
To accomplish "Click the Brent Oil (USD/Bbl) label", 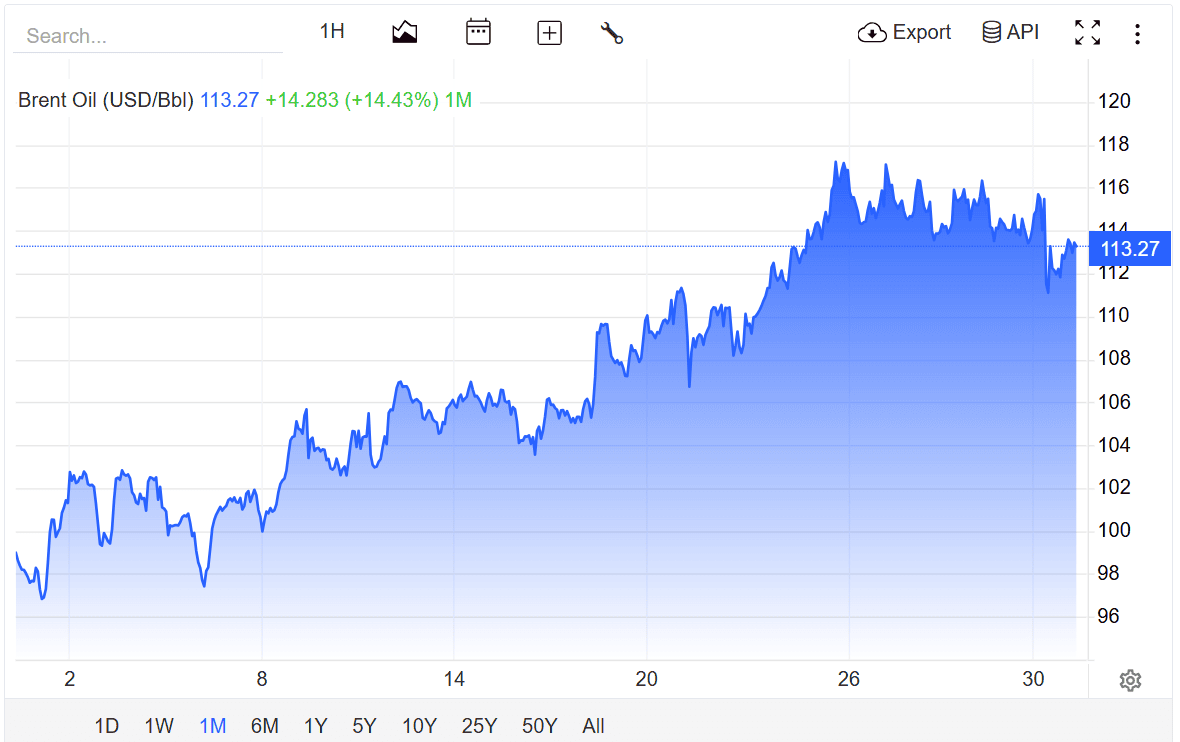I will (x=106, y=100).
